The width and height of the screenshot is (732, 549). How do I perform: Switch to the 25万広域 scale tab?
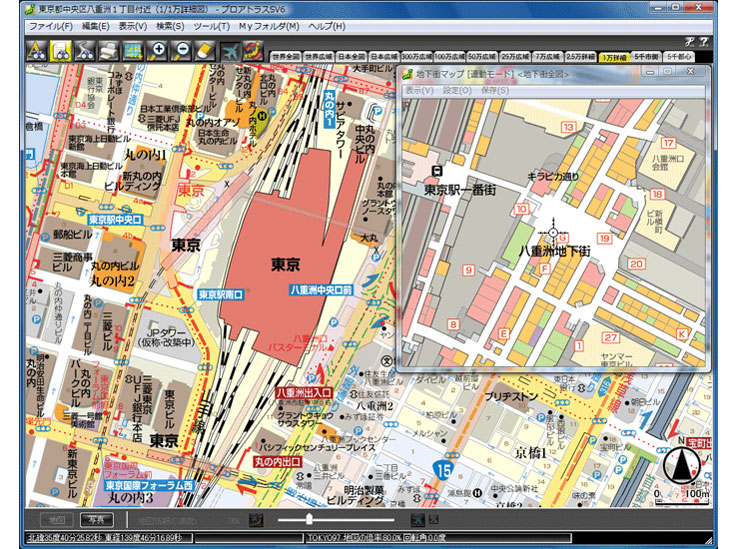coord(515,57)
